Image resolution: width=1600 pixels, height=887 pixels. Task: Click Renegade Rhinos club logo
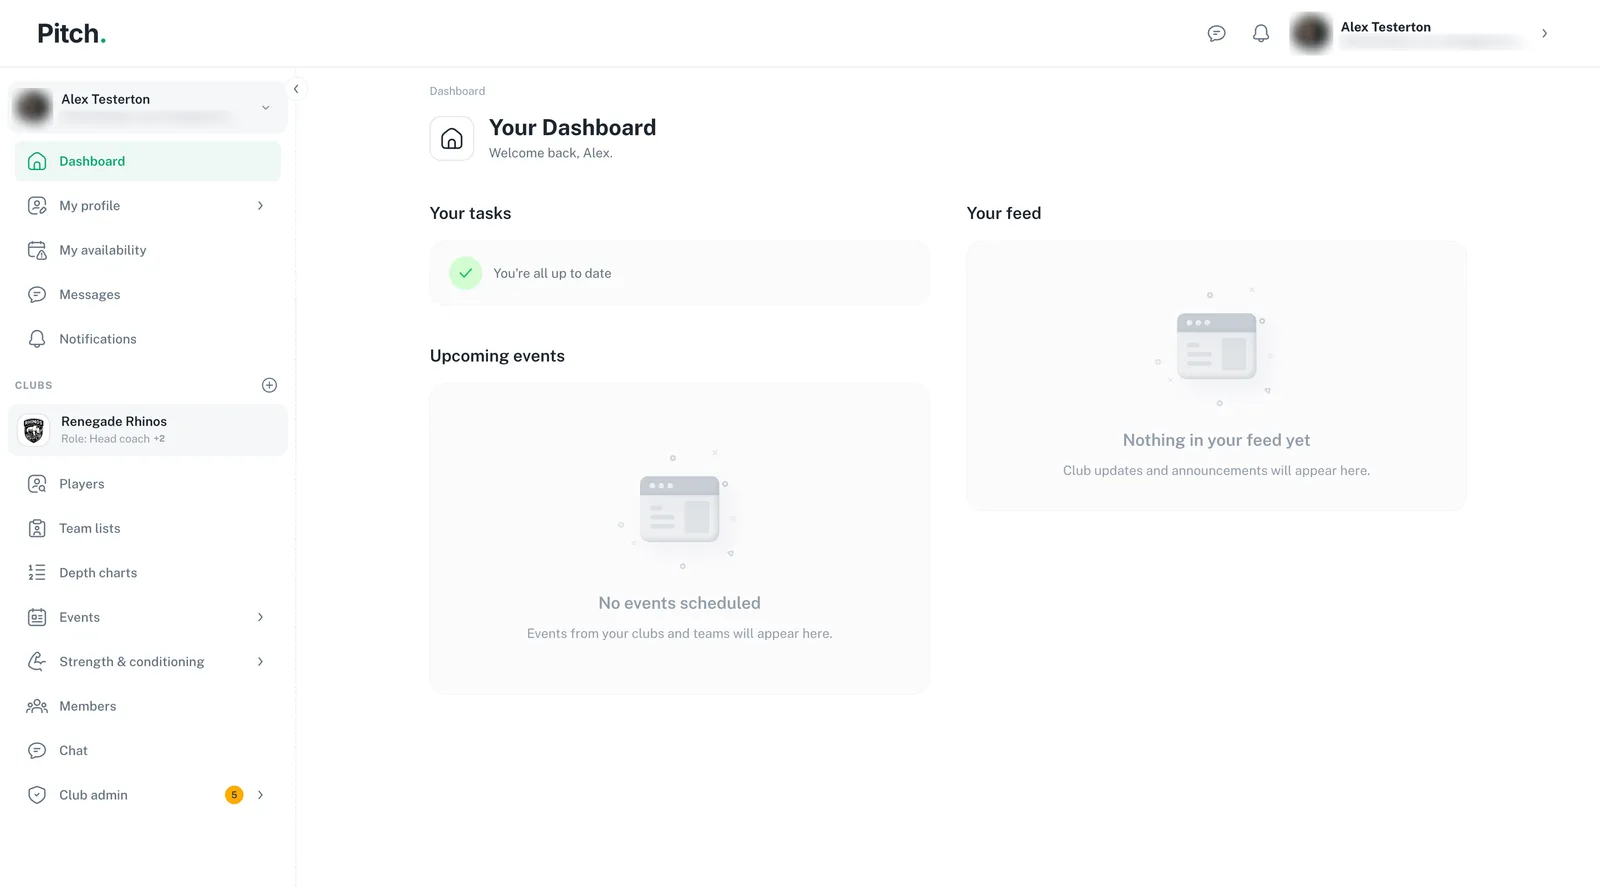coord(34,430)
